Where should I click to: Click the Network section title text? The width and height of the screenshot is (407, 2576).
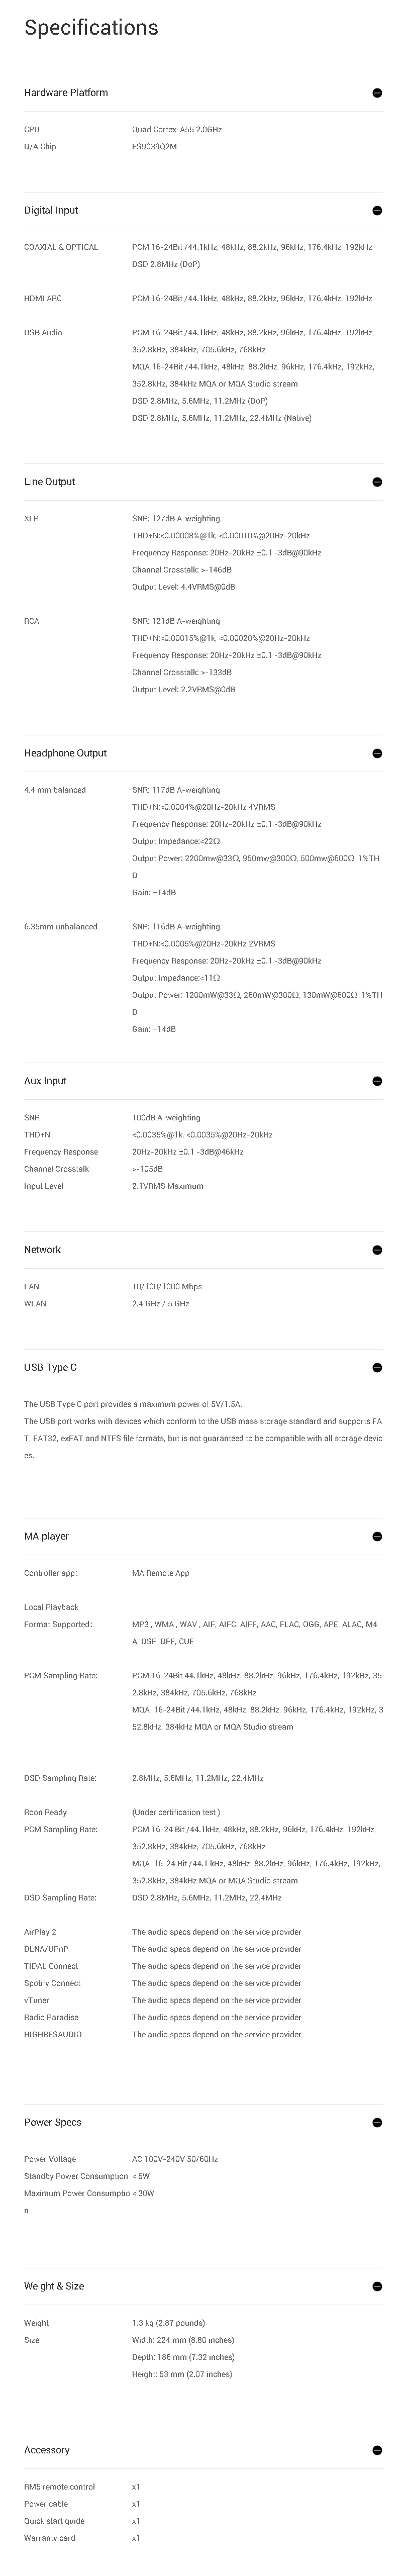coord(43,1250)
